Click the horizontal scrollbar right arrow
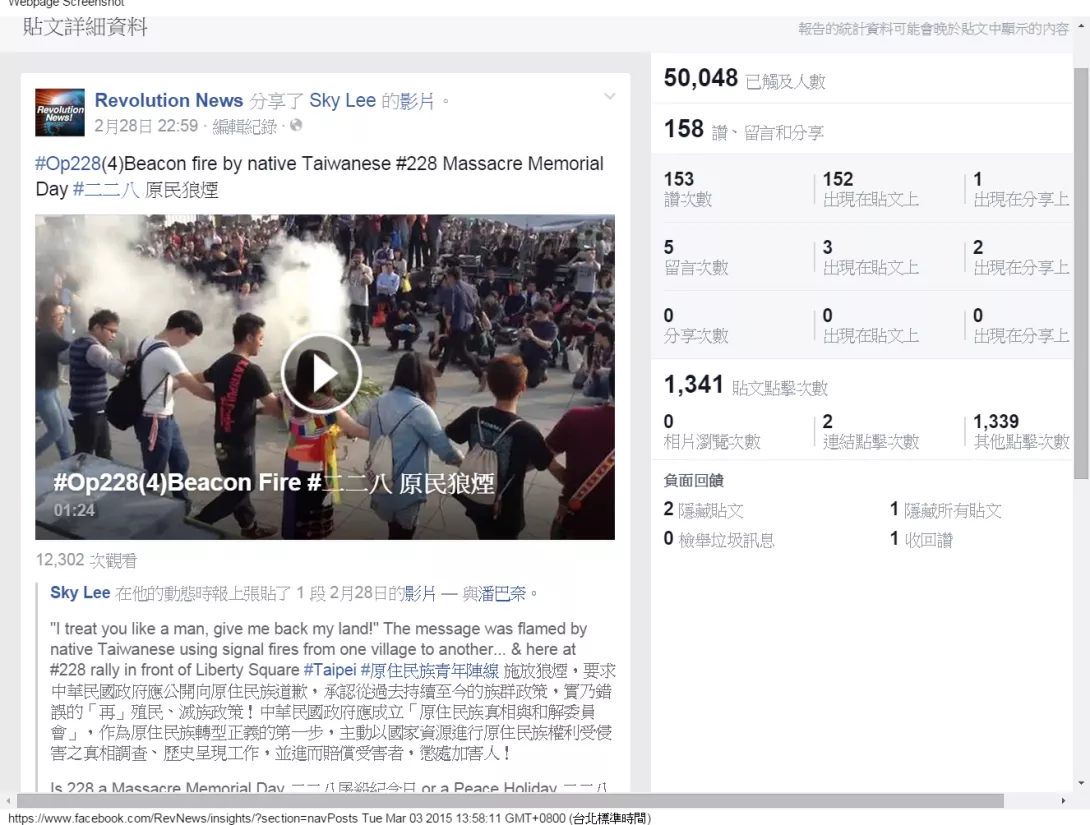1090x825 pixels. click(1063, 801)
